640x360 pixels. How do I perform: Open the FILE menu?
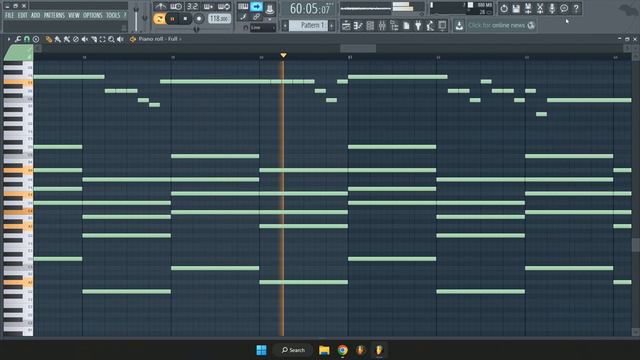coord(9,16)
